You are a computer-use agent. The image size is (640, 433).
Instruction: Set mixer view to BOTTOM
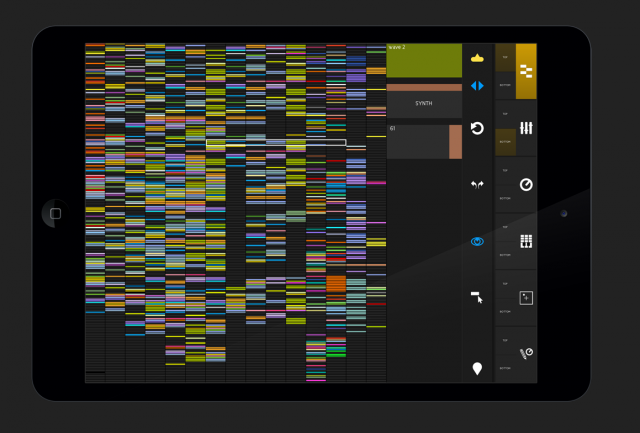pos(505,142)
